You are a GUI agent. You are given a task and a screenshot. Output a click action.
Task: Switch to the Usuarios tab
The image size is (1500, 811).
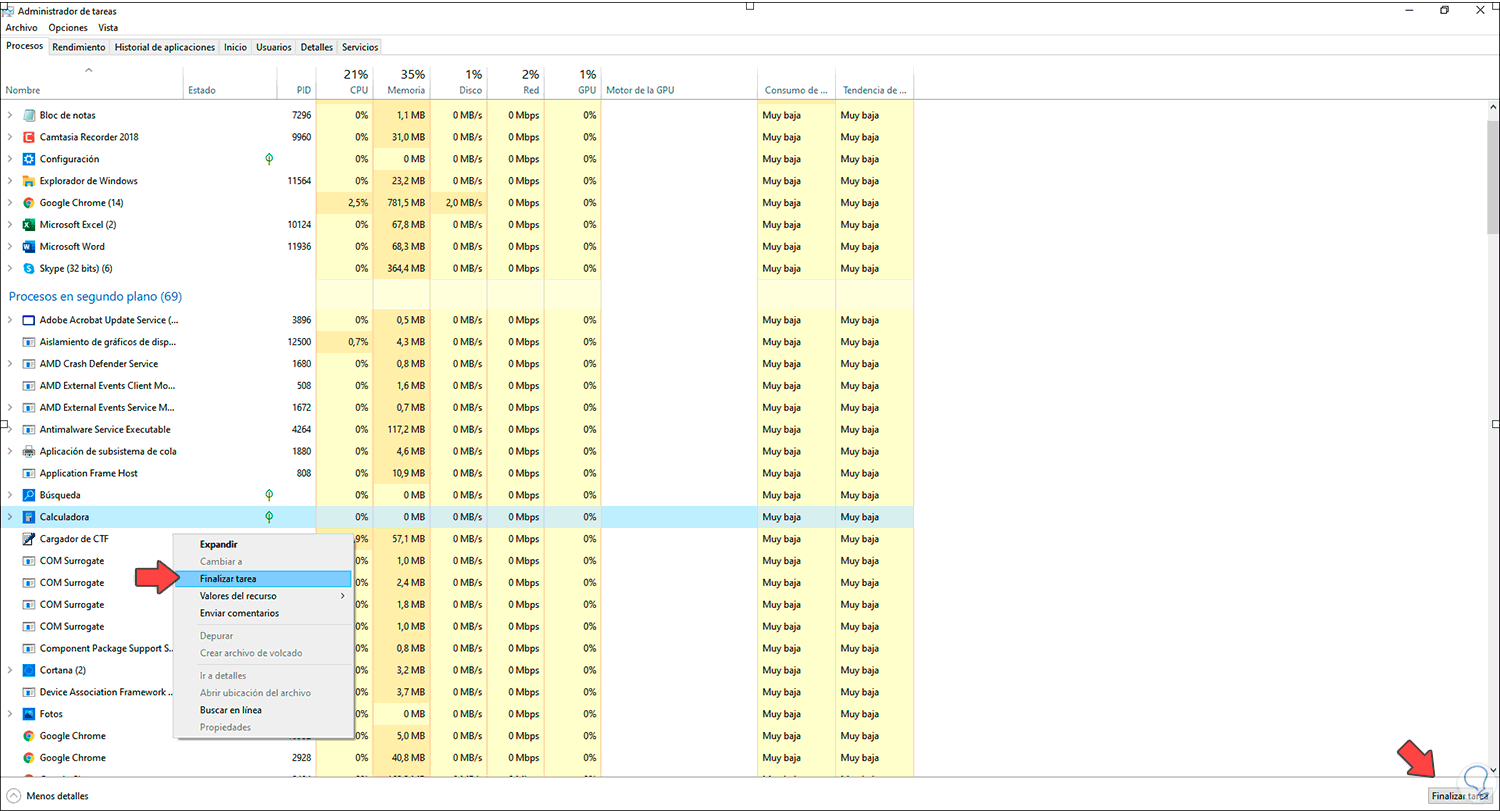(274, 47)
